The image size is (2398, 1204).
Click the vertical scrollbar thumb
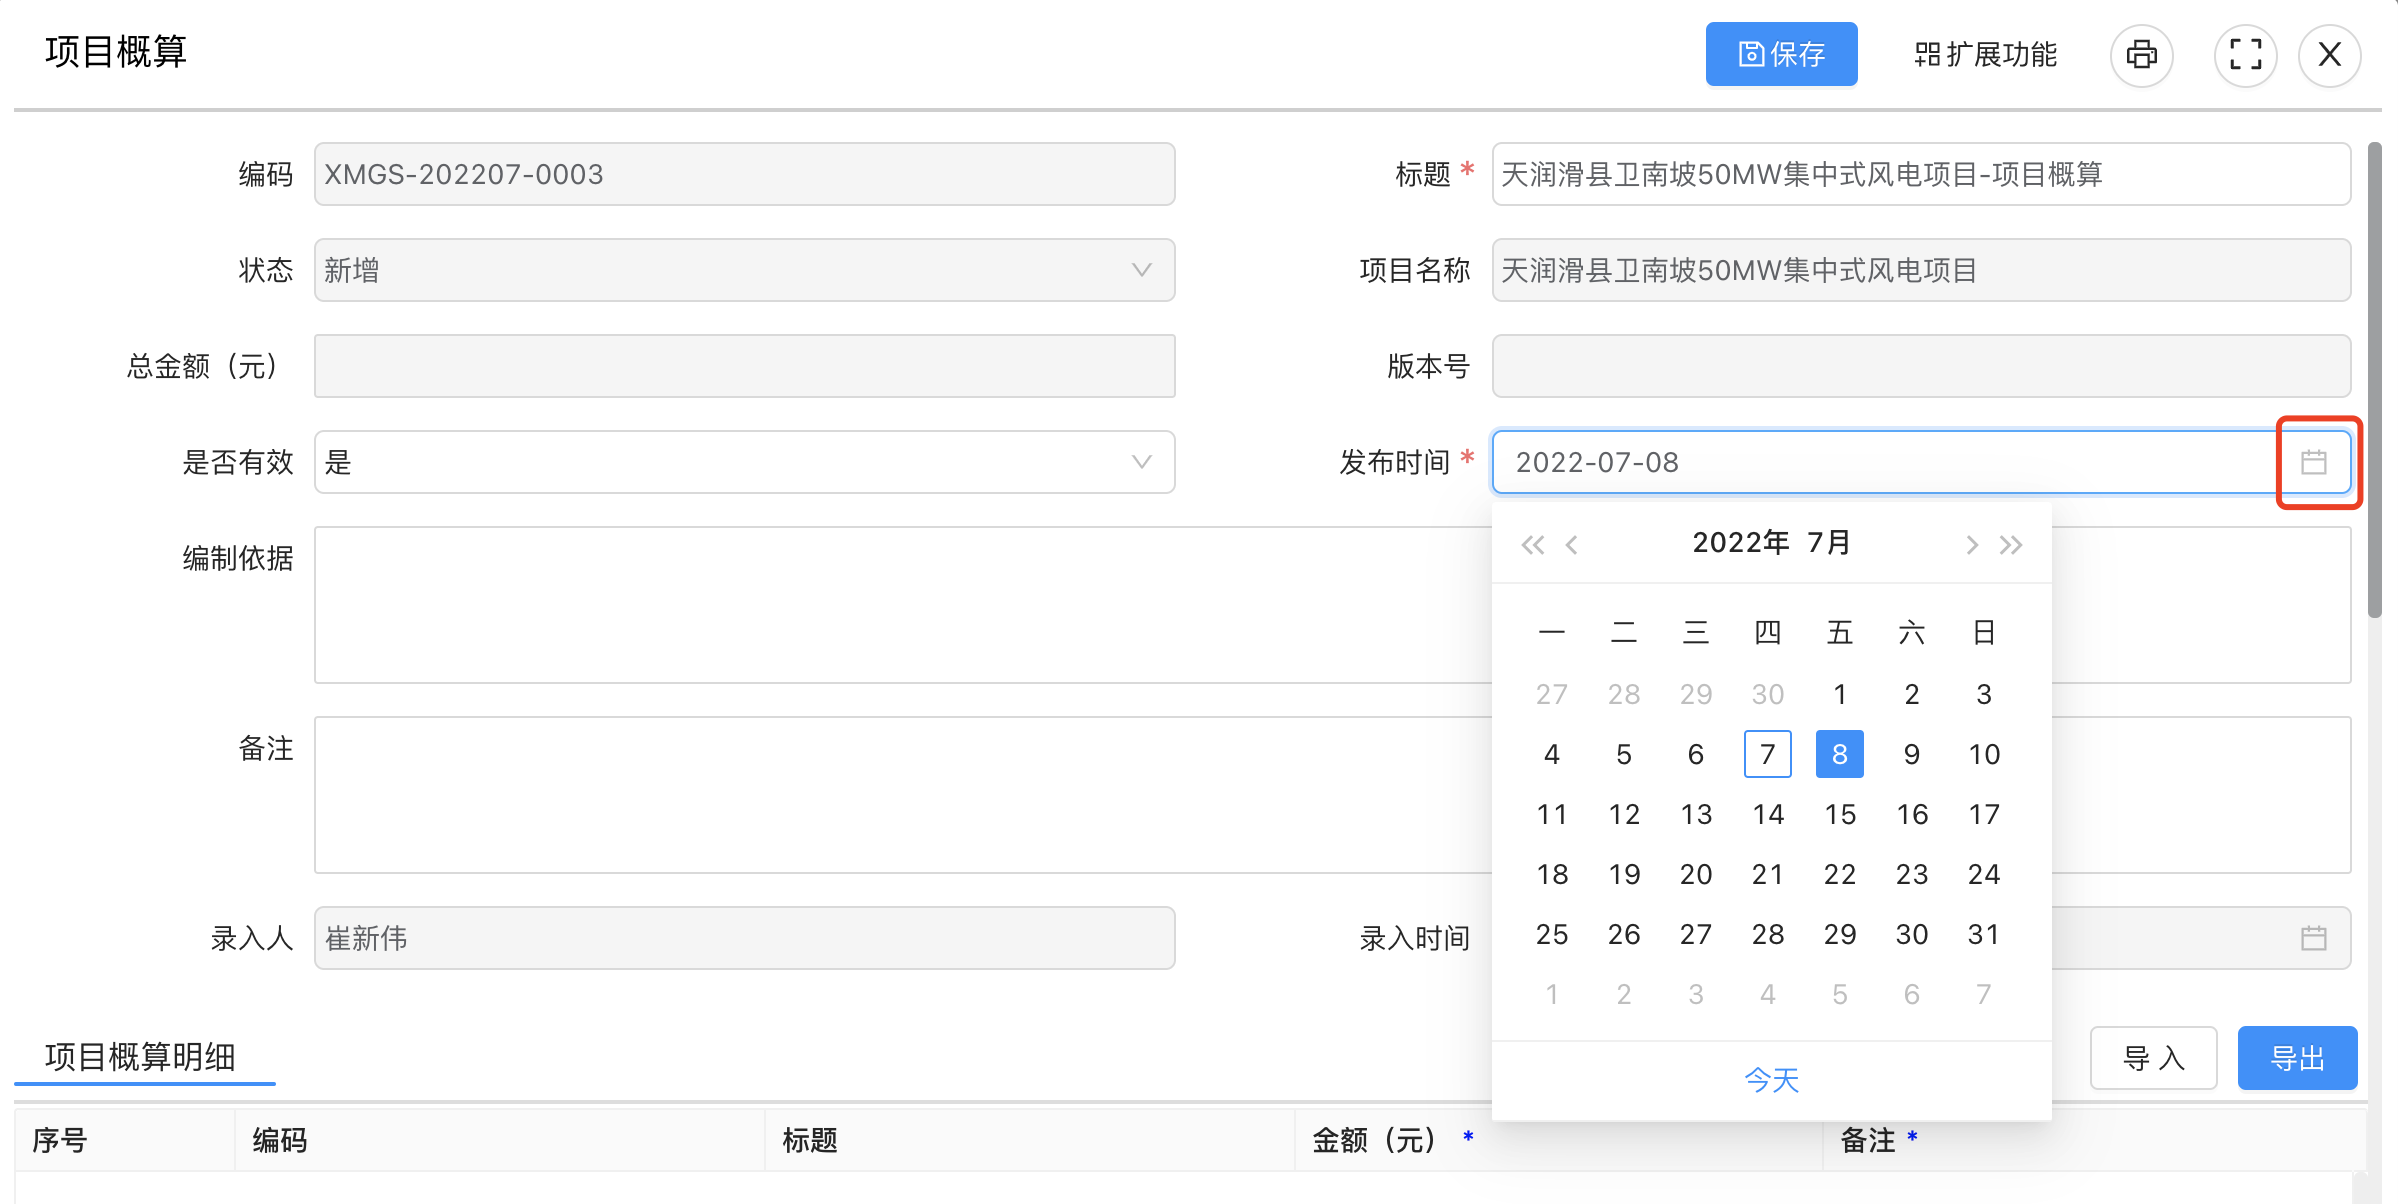pyautogui.click(x=2375, y=380)
